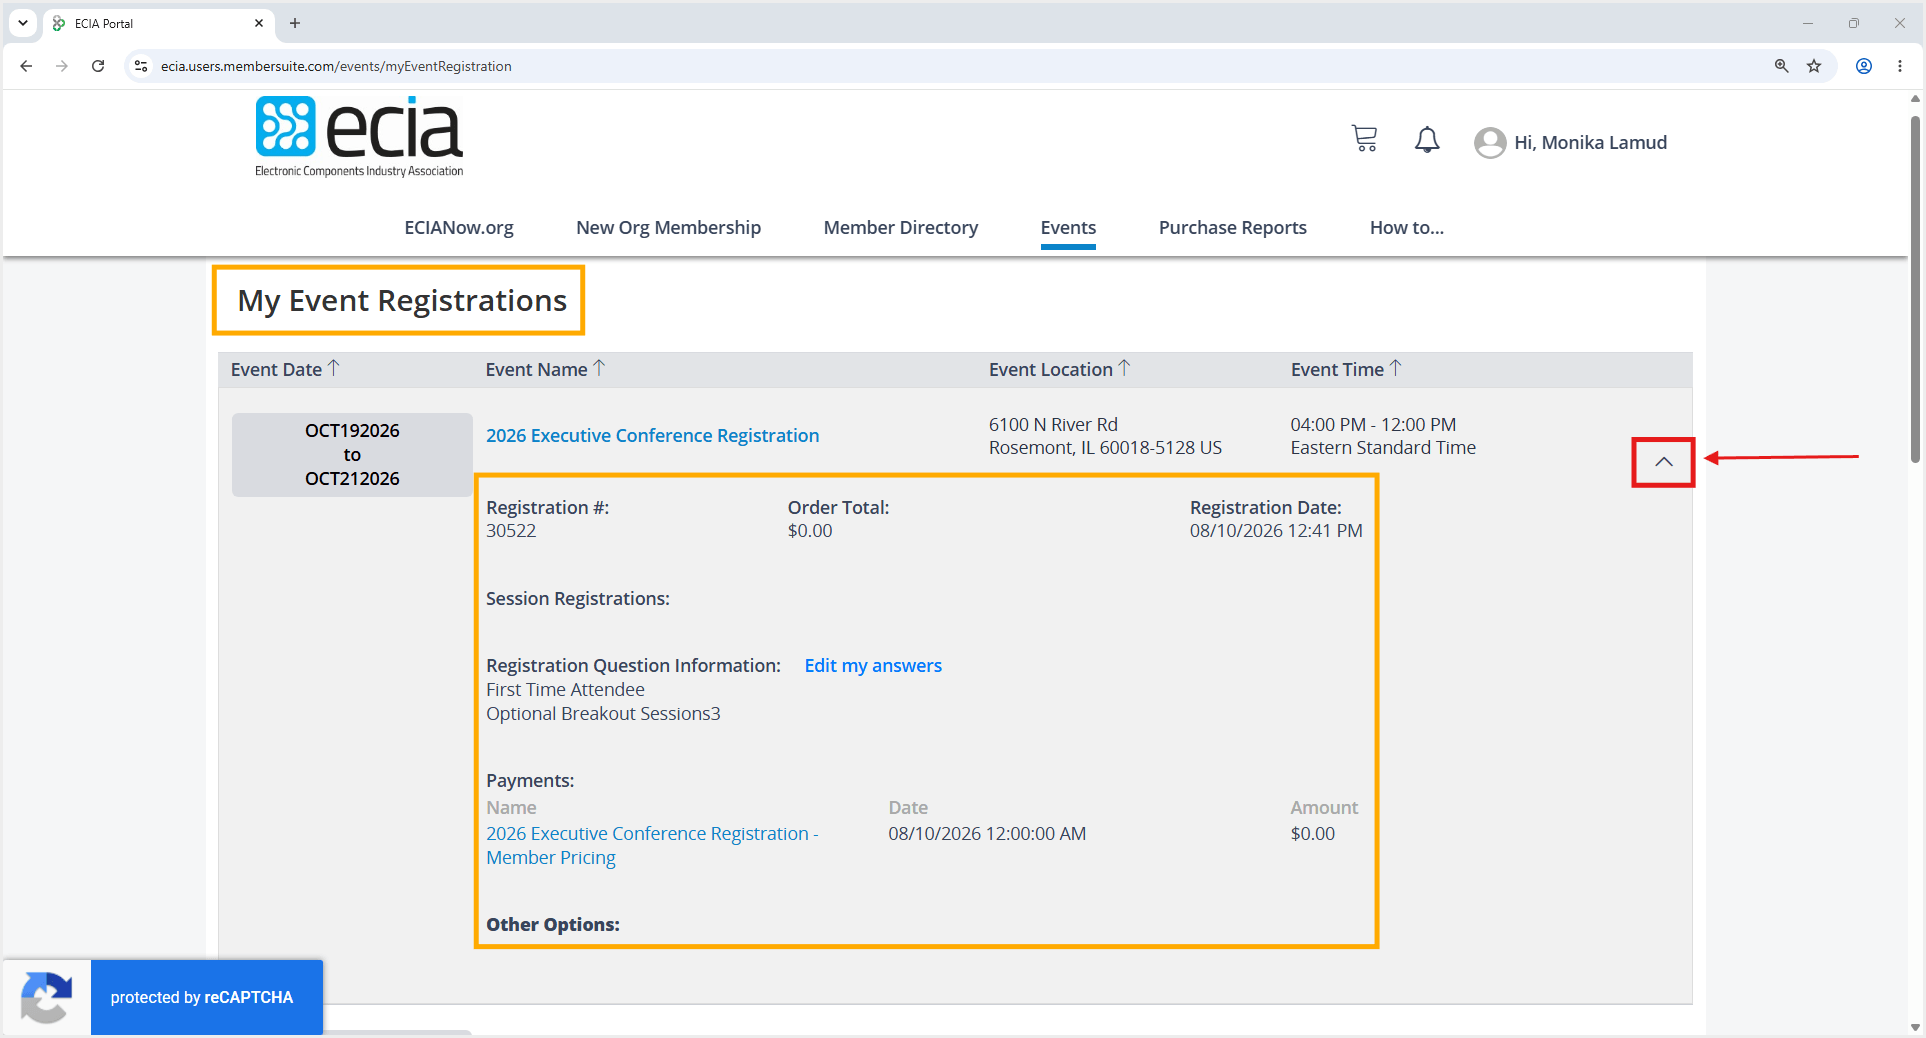1926x1038 pixels.
Task: Sort by Event Location arrow
Action: point(1124,368)
